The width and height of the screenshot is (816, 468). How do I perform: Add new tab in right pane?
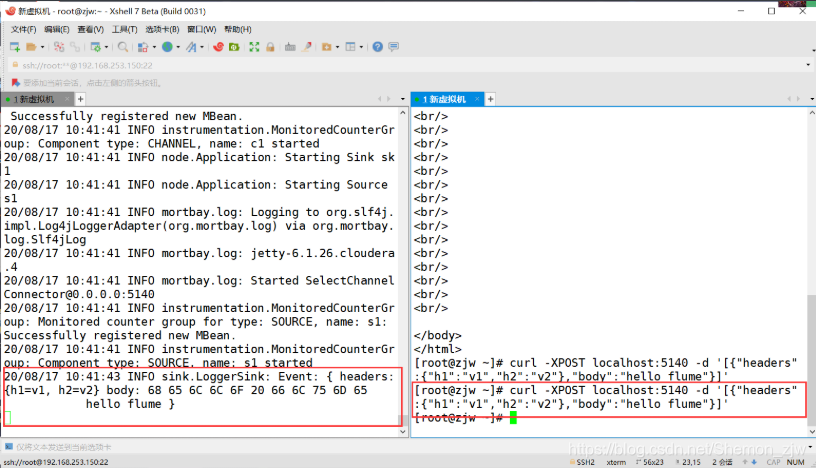pos(490,99)
